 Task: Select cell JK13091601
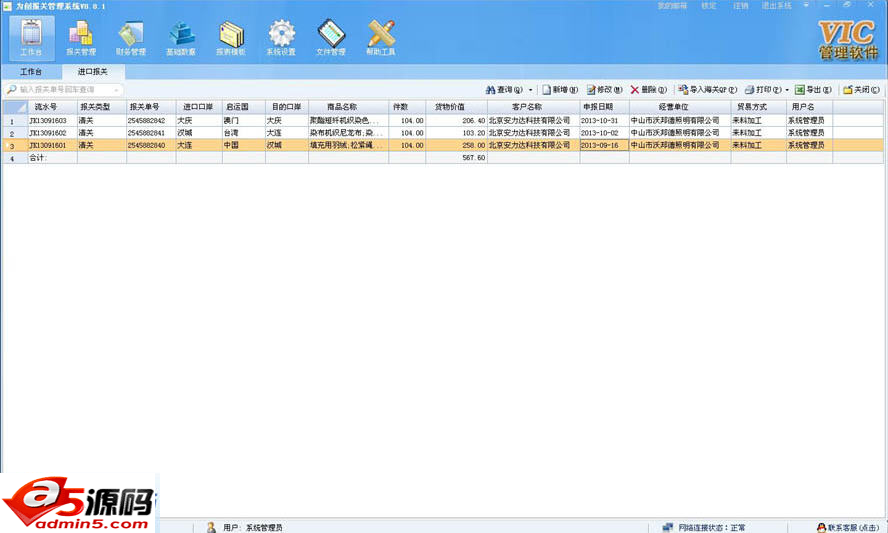pos(52,146)
